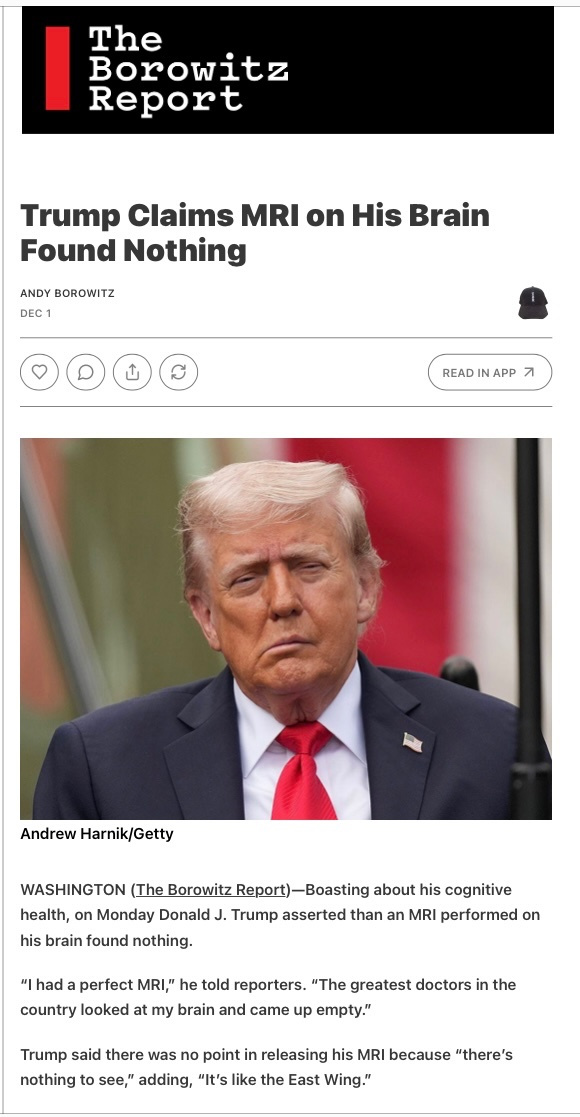Open the post in app with READ IN APP

490,372
